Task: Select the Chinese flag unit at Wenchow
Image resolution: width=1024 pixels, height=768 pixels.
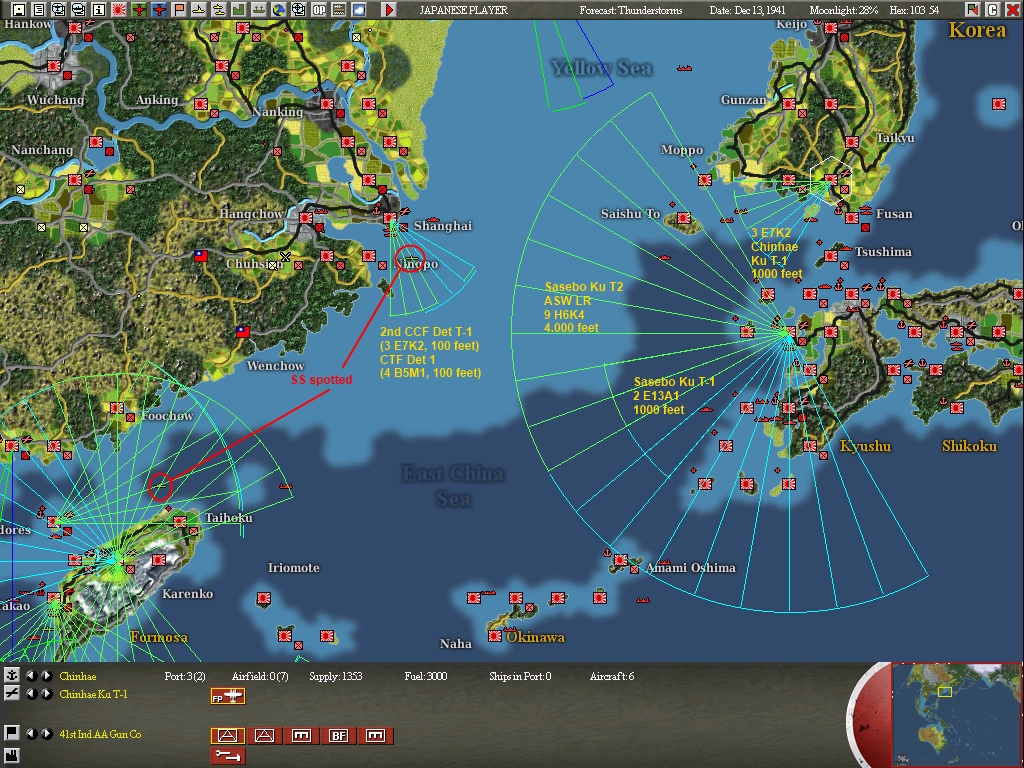Action: coord(243,332)
